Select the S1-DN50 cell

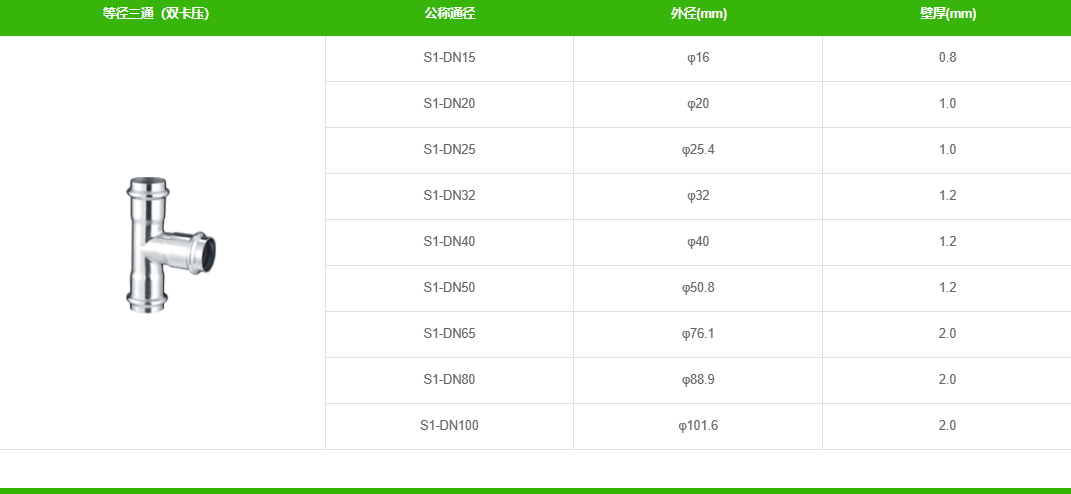[x=449, y=288]
